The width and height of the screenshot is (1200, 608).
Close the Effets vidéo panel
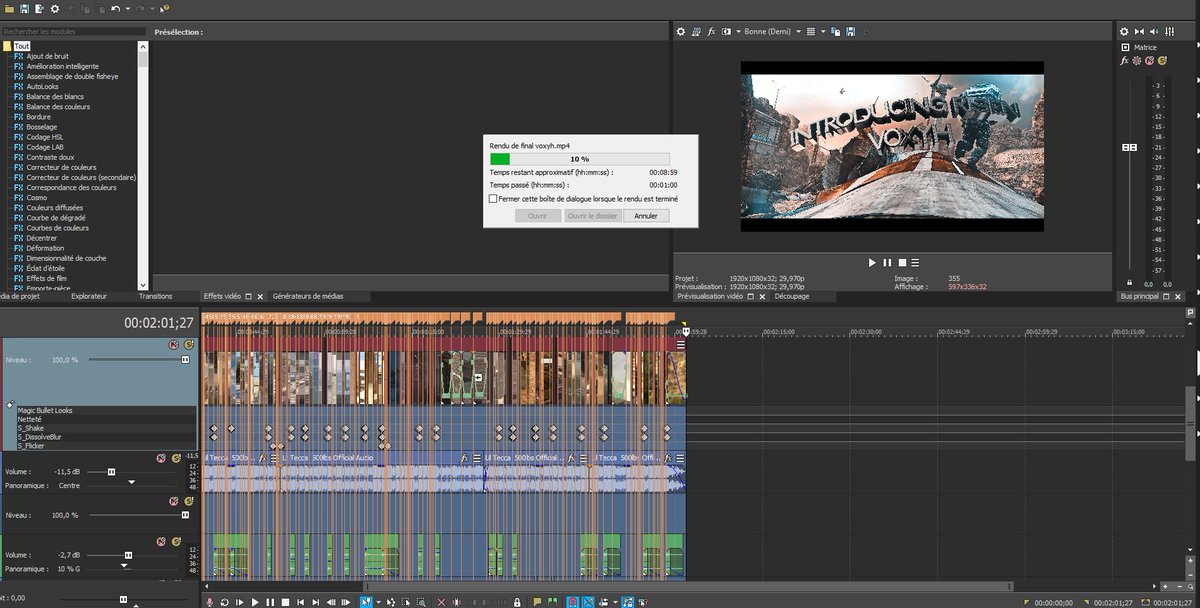coord(260,296)
